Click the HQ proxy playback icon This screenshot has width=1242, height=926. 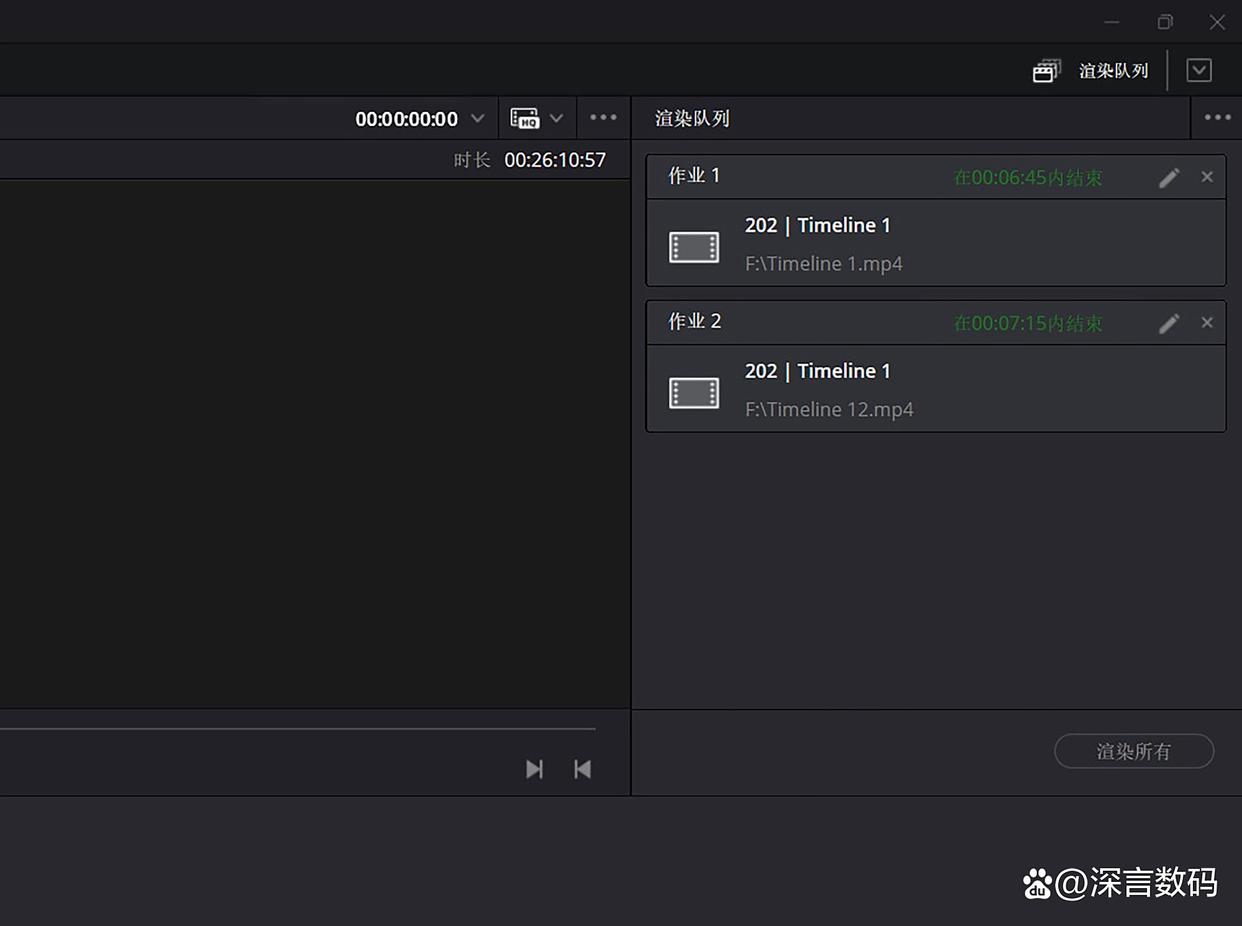click(x=525, y=118)
